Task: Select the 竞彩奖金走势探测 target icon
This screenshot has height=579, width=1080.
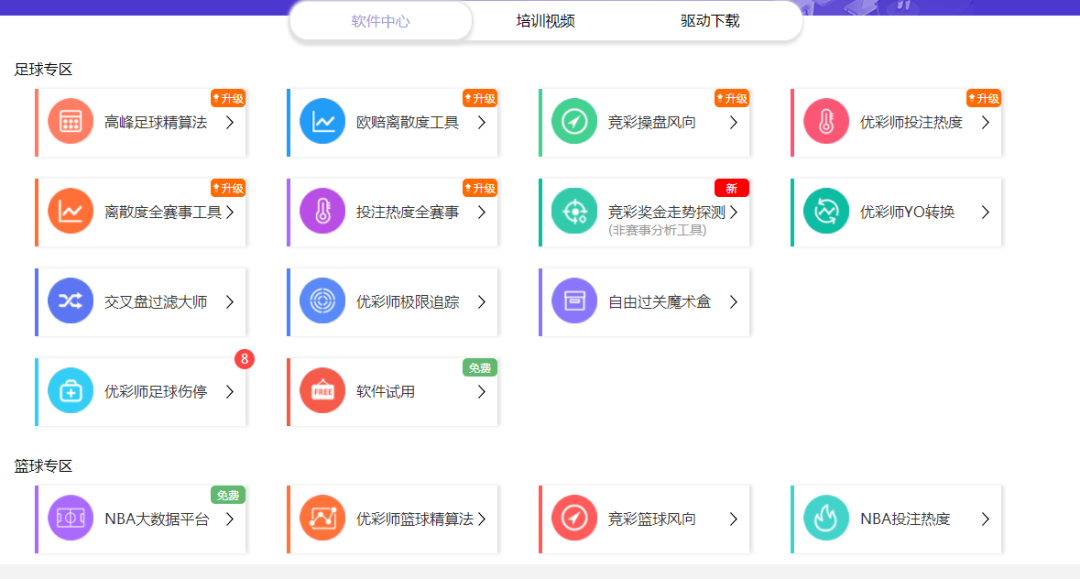Action: (x=574, y=211)
